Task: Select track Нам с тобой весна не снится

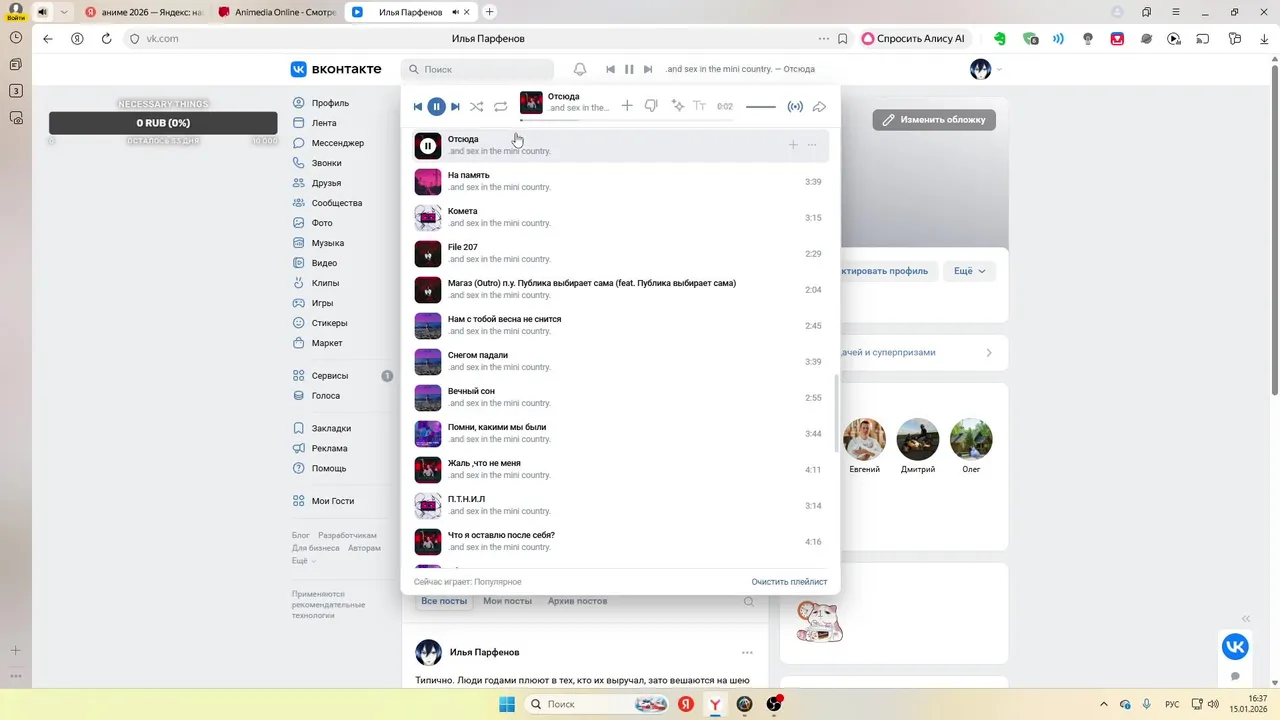Action: [620, 326]
